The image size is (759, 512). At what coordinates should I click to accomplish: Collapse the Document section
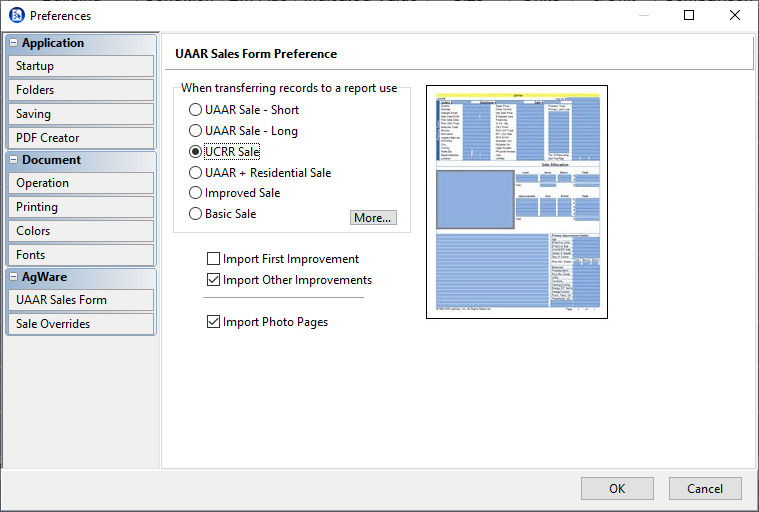[13, 160]
